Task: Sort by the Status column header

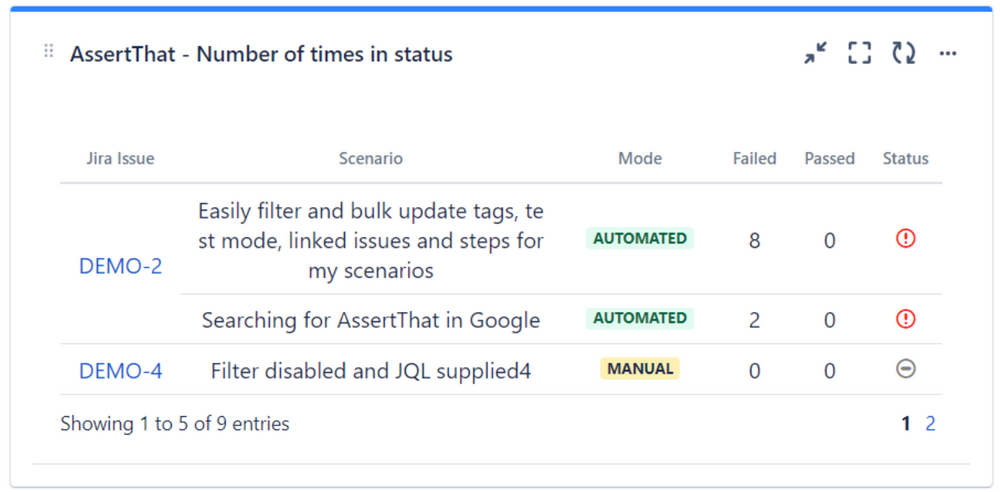Action: [905, 158]
